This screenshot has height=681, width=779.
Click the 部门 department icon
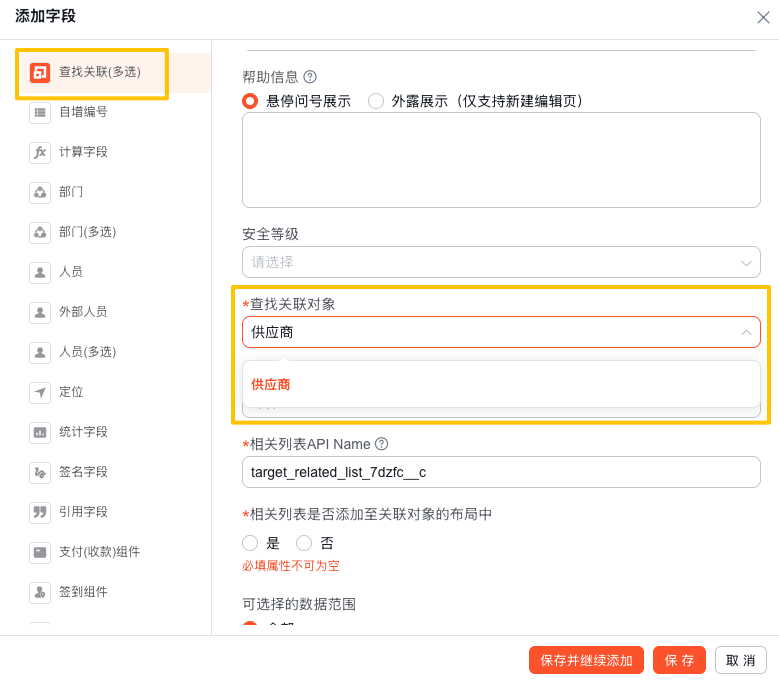click(x=40, y=192)
